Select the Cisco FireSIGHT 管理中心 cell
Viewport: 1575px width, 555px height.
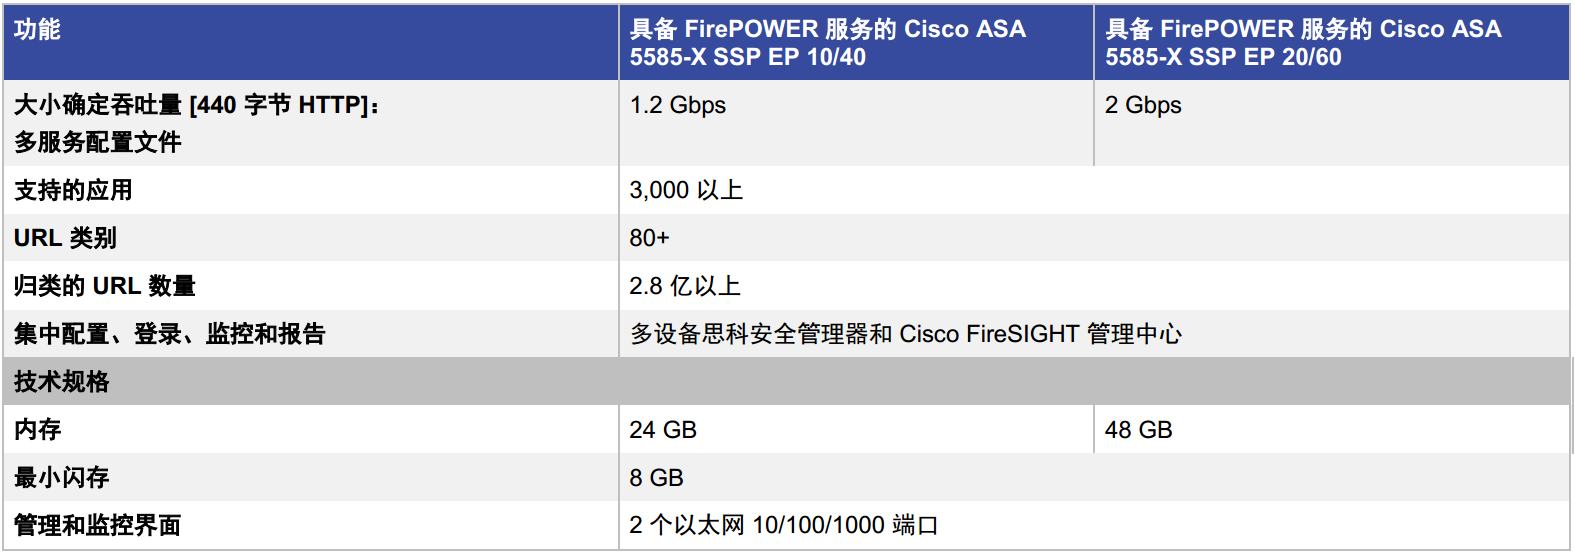click(x=1094, y=334)
